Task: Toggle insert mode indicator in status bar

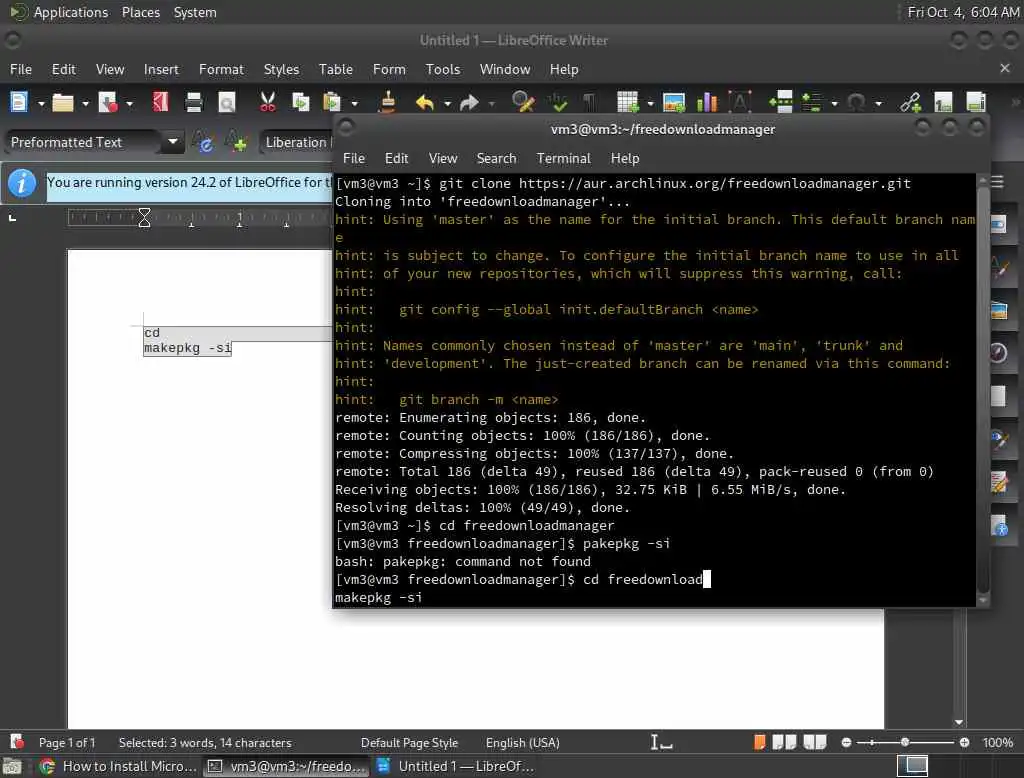Action: pyautogui.click(x=661, y=742)
